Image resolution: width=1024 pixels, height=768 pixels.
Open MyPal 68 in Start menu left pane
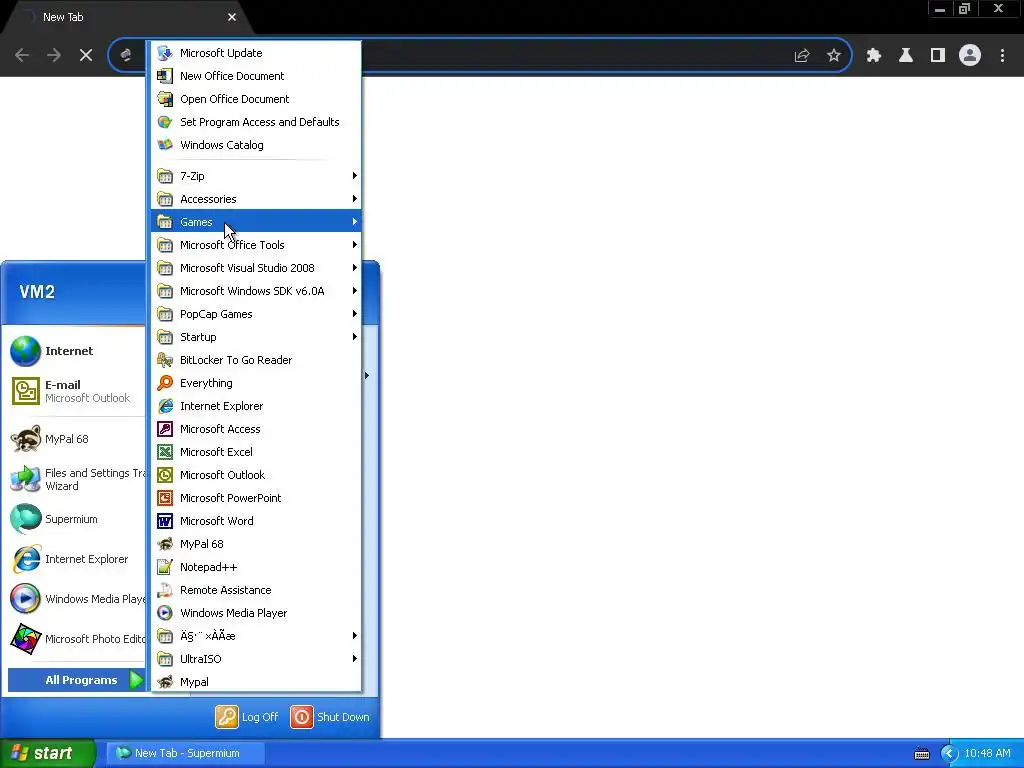[x=76, y=439]
